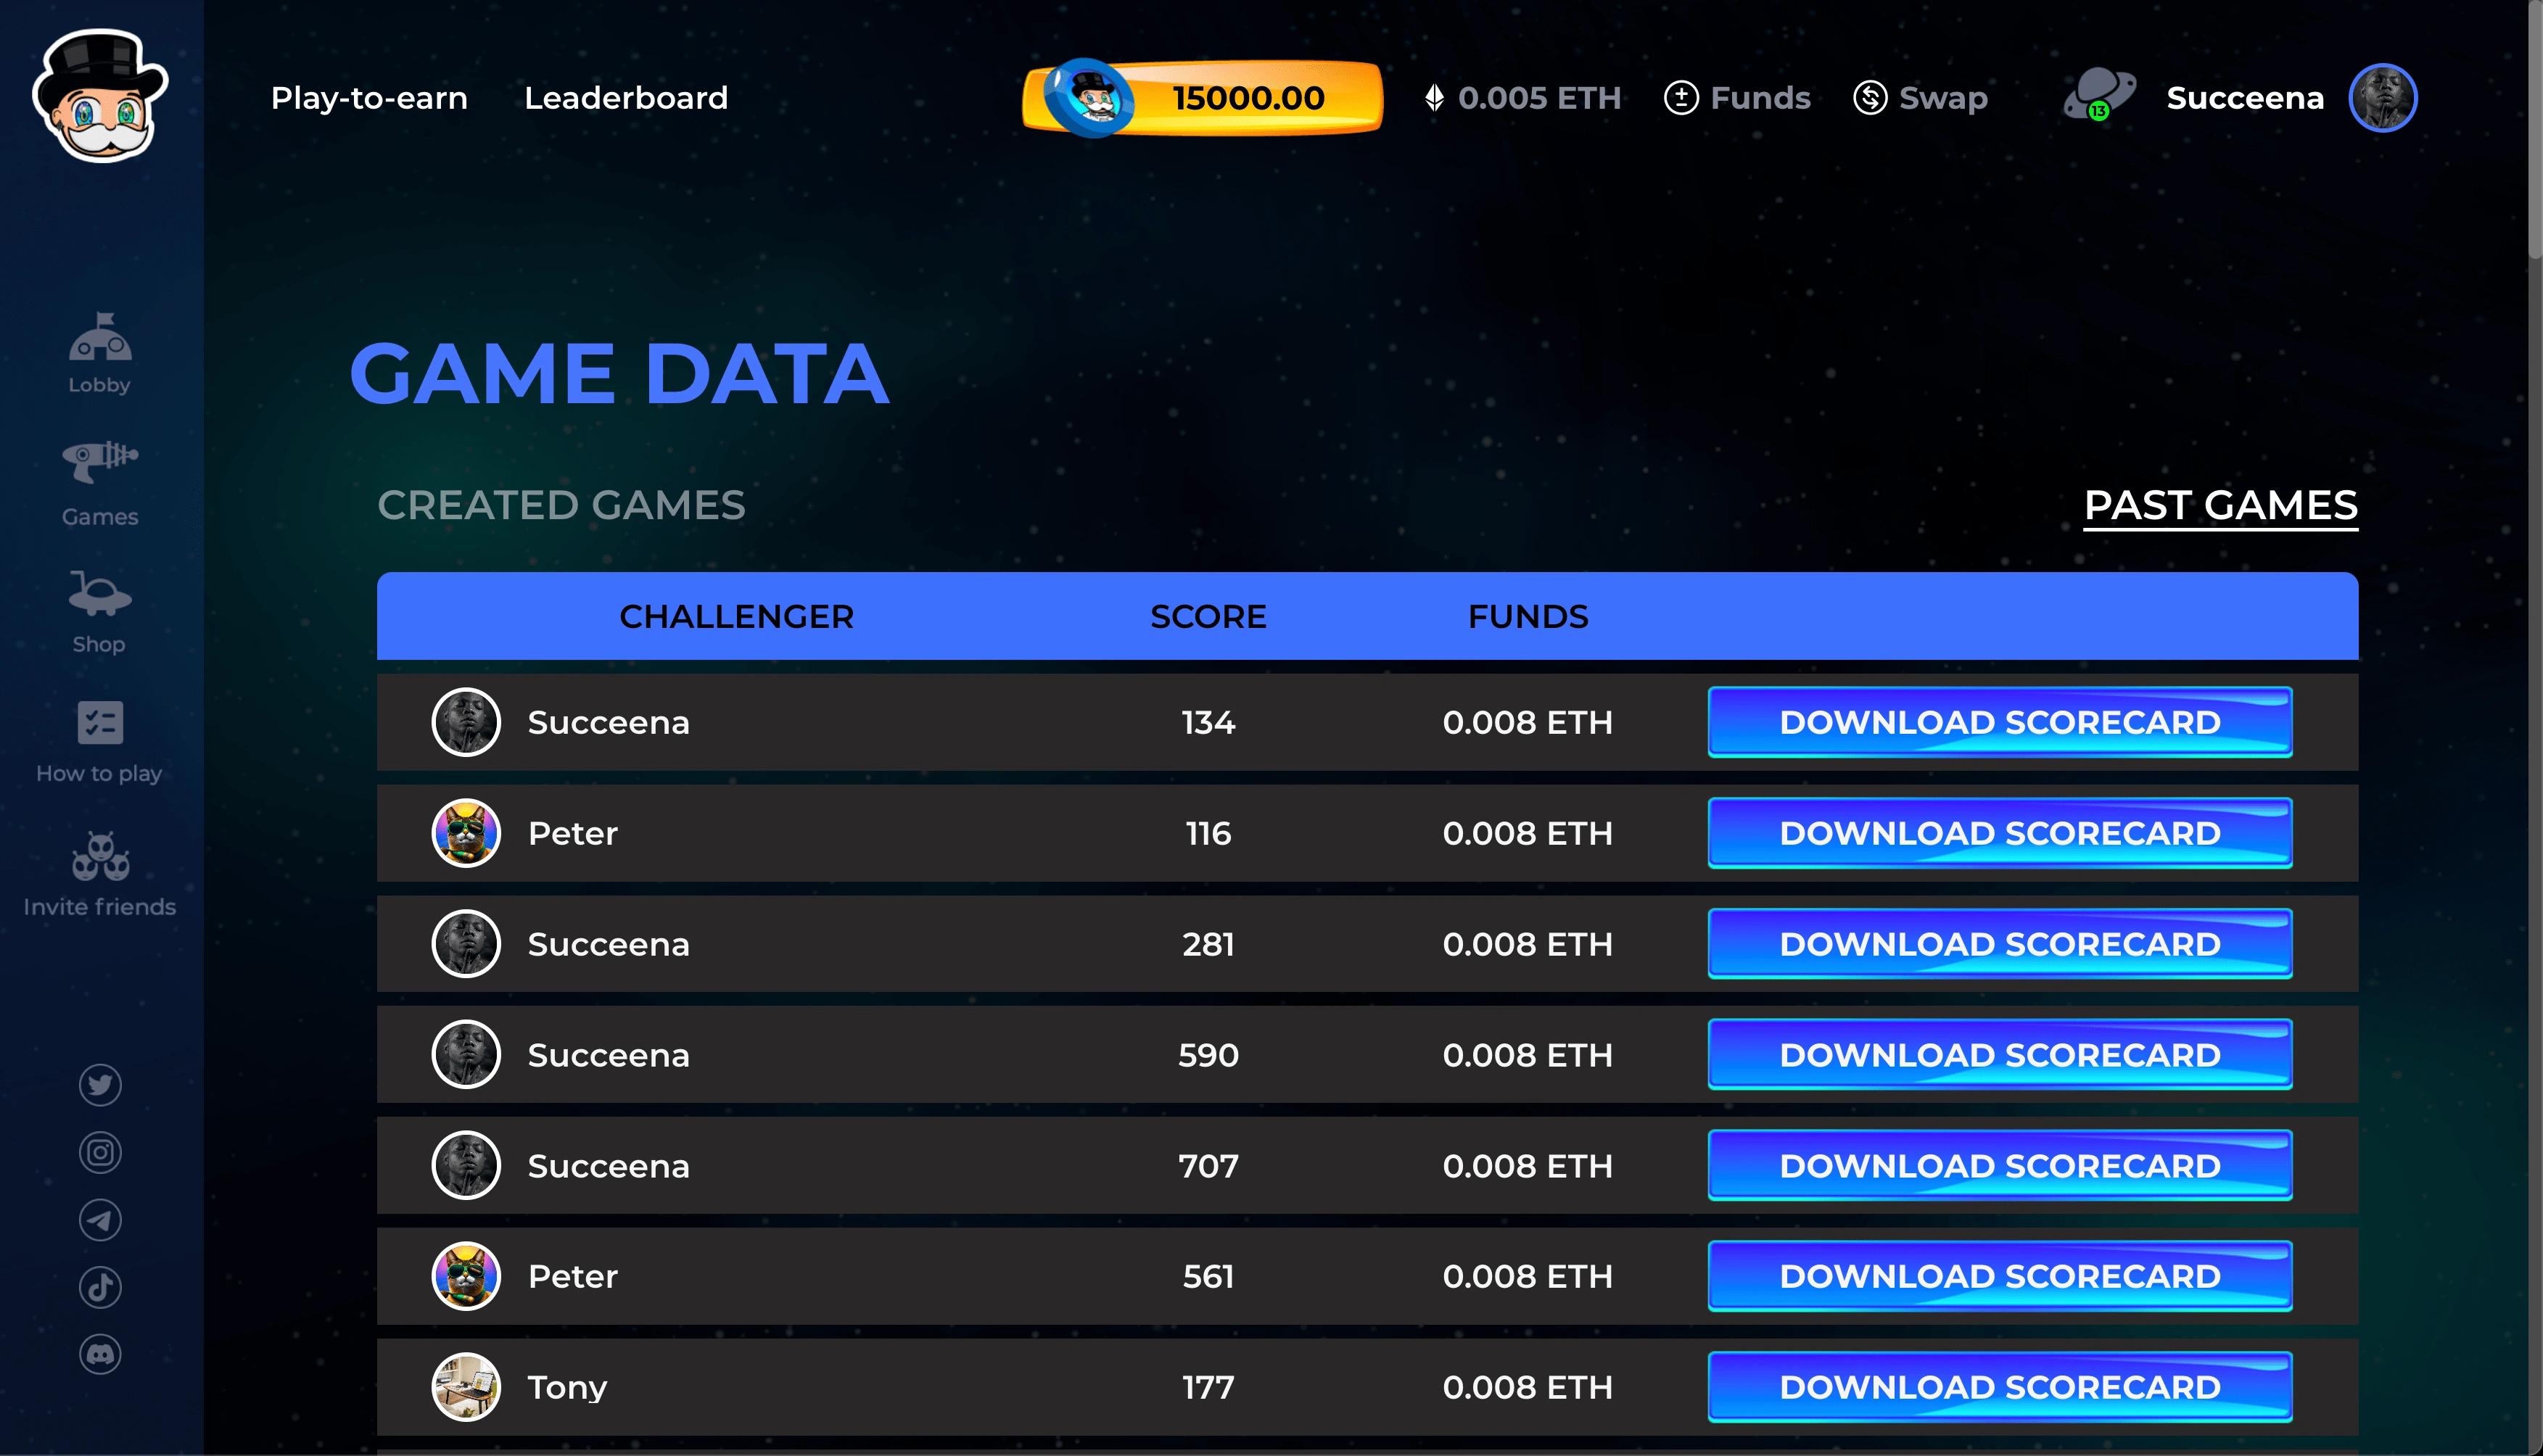Screen dimensions: 2543x1456
Task: Click the score value 590
Action: [x=1208, y=1055]
